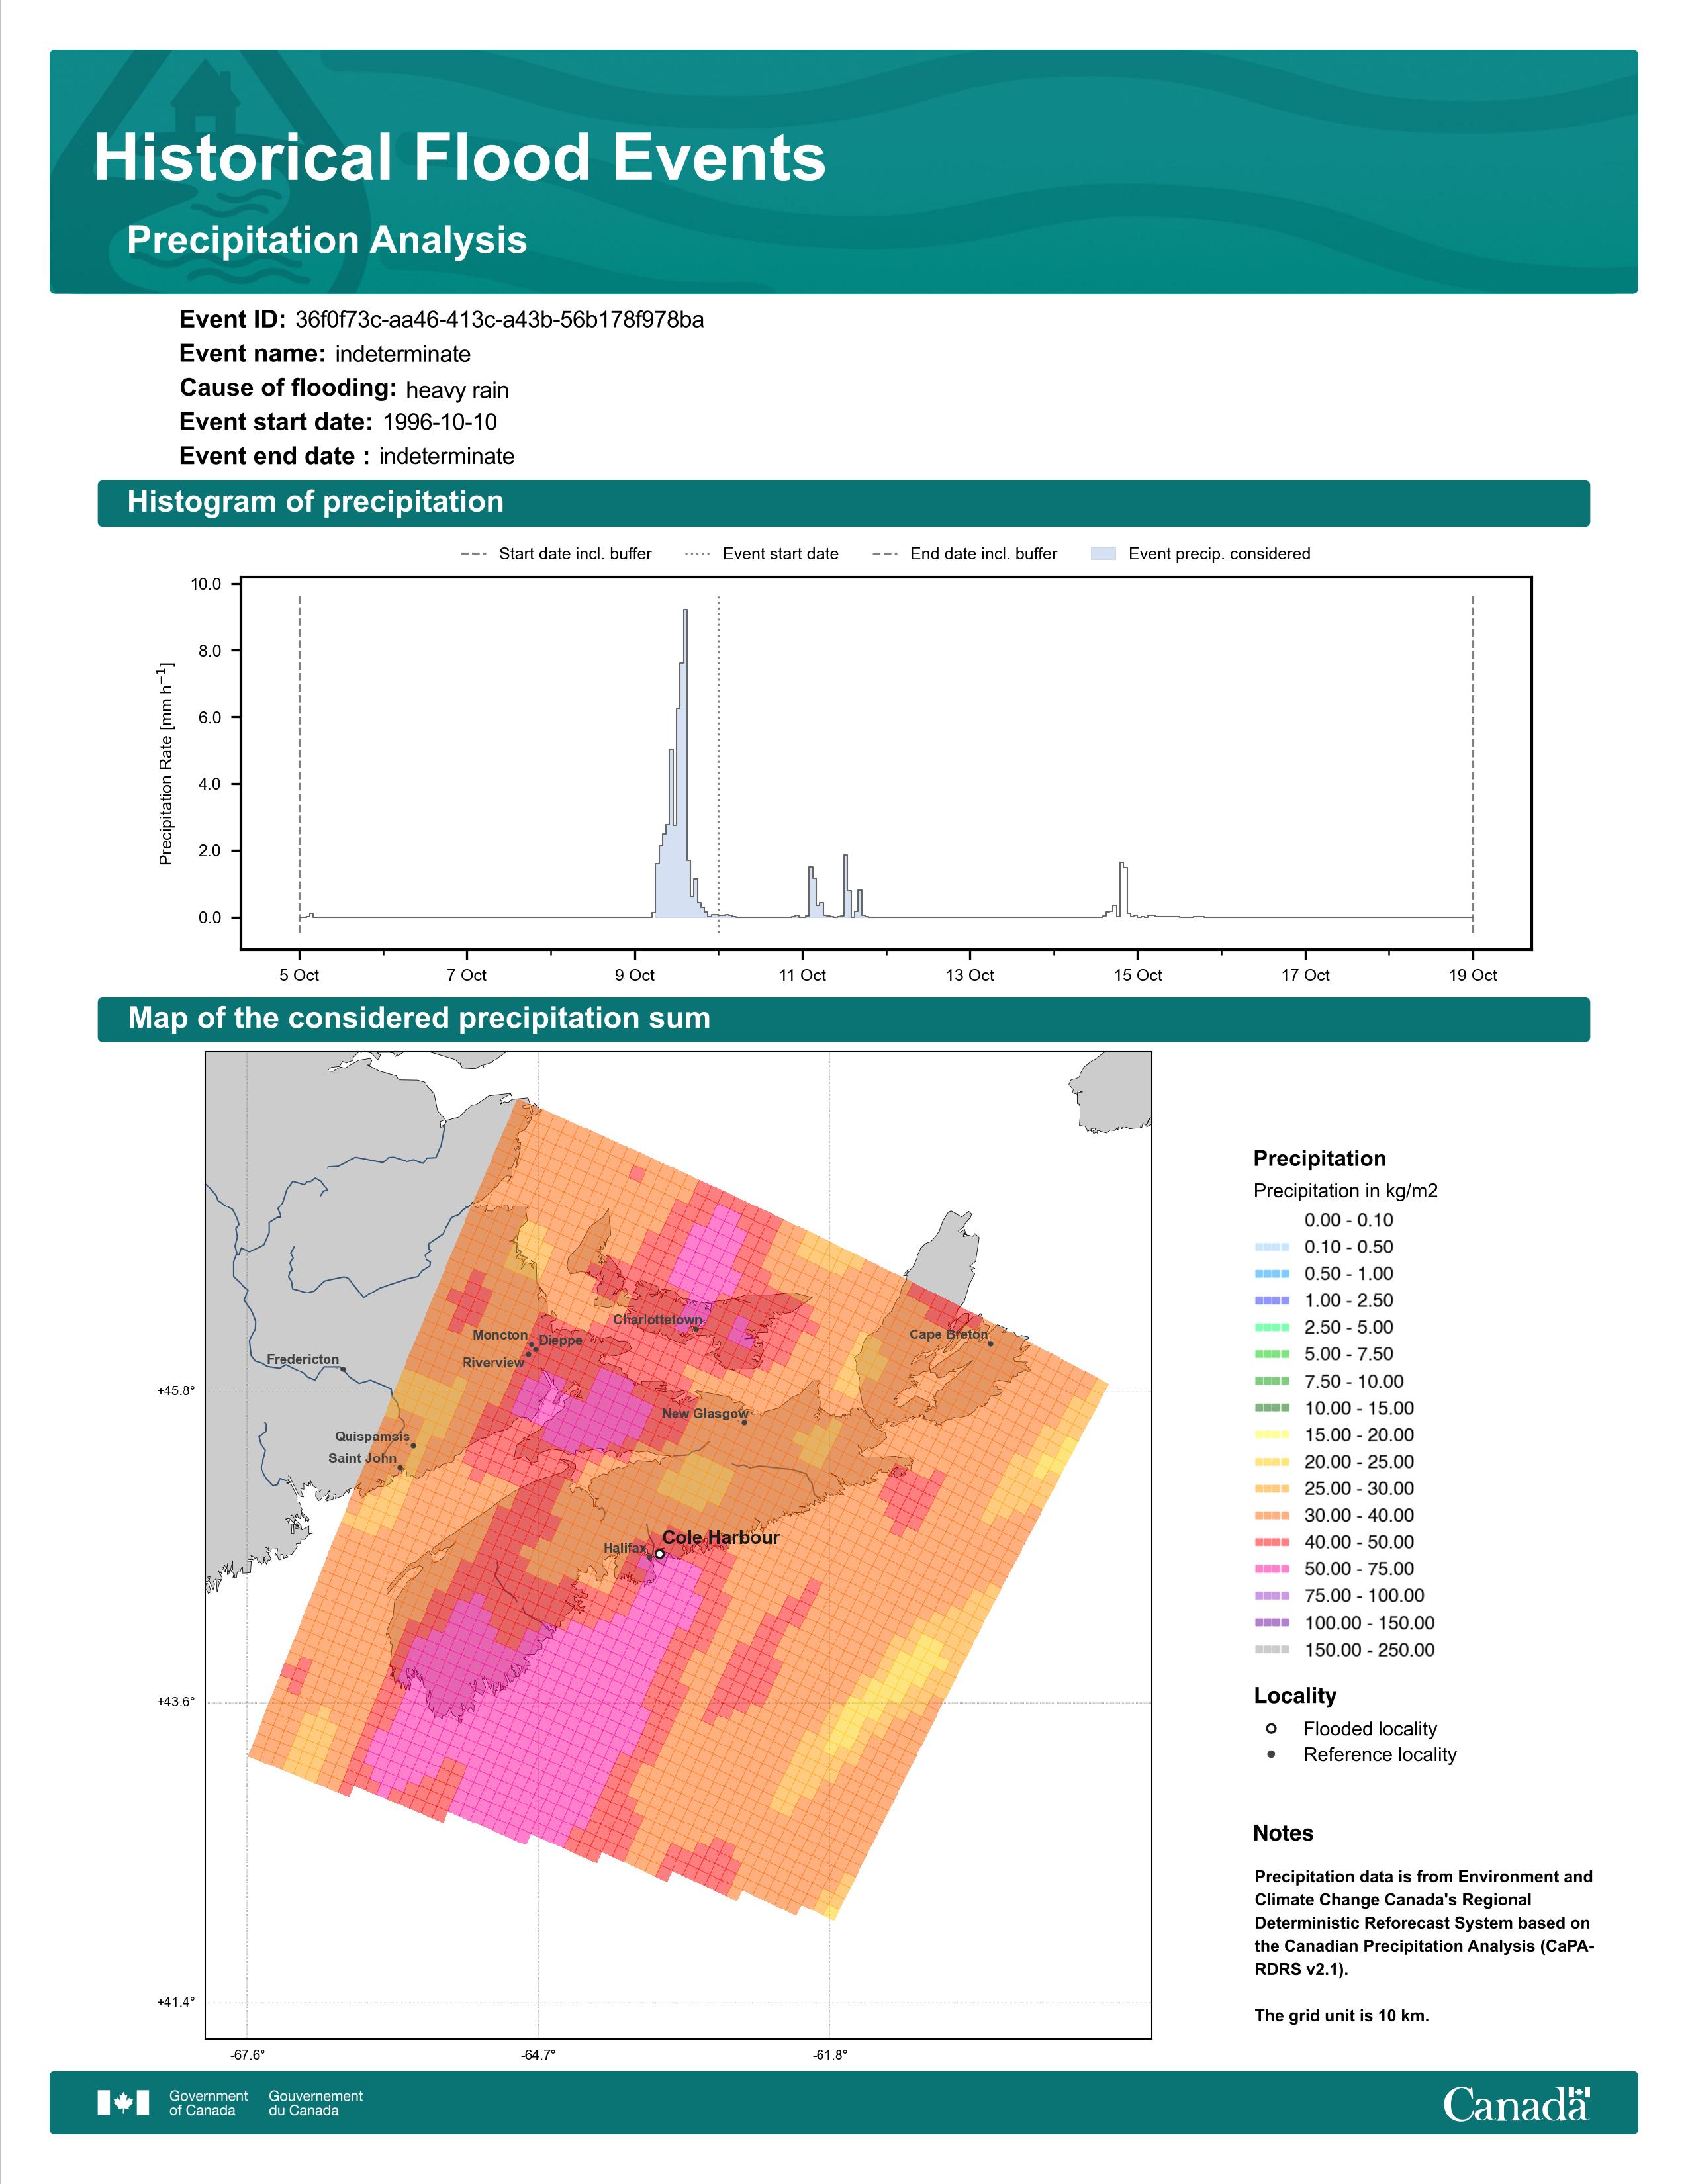Click the End date incl. buffer legend entry
Image resolution: width=1688 pixels, height=2184 pixels.
965,554
